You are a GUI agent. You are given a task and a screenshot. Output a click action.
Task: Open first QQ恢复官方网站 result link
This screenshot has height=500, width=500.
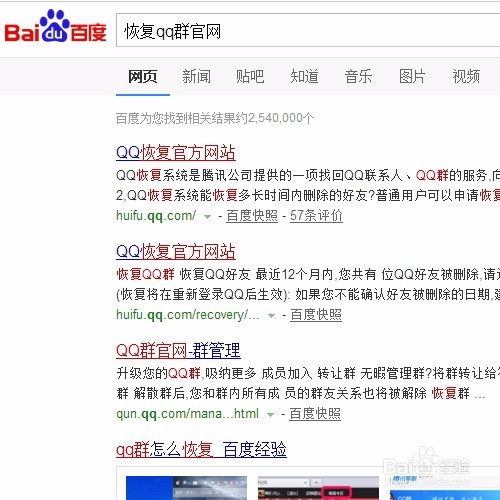click(x=176, y=153)
